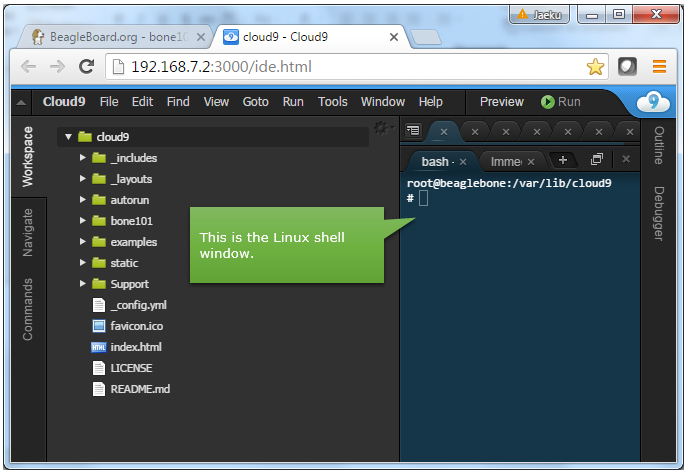Open the Window menu
Viewport: 688px width, 474px height.
(383, 102)
